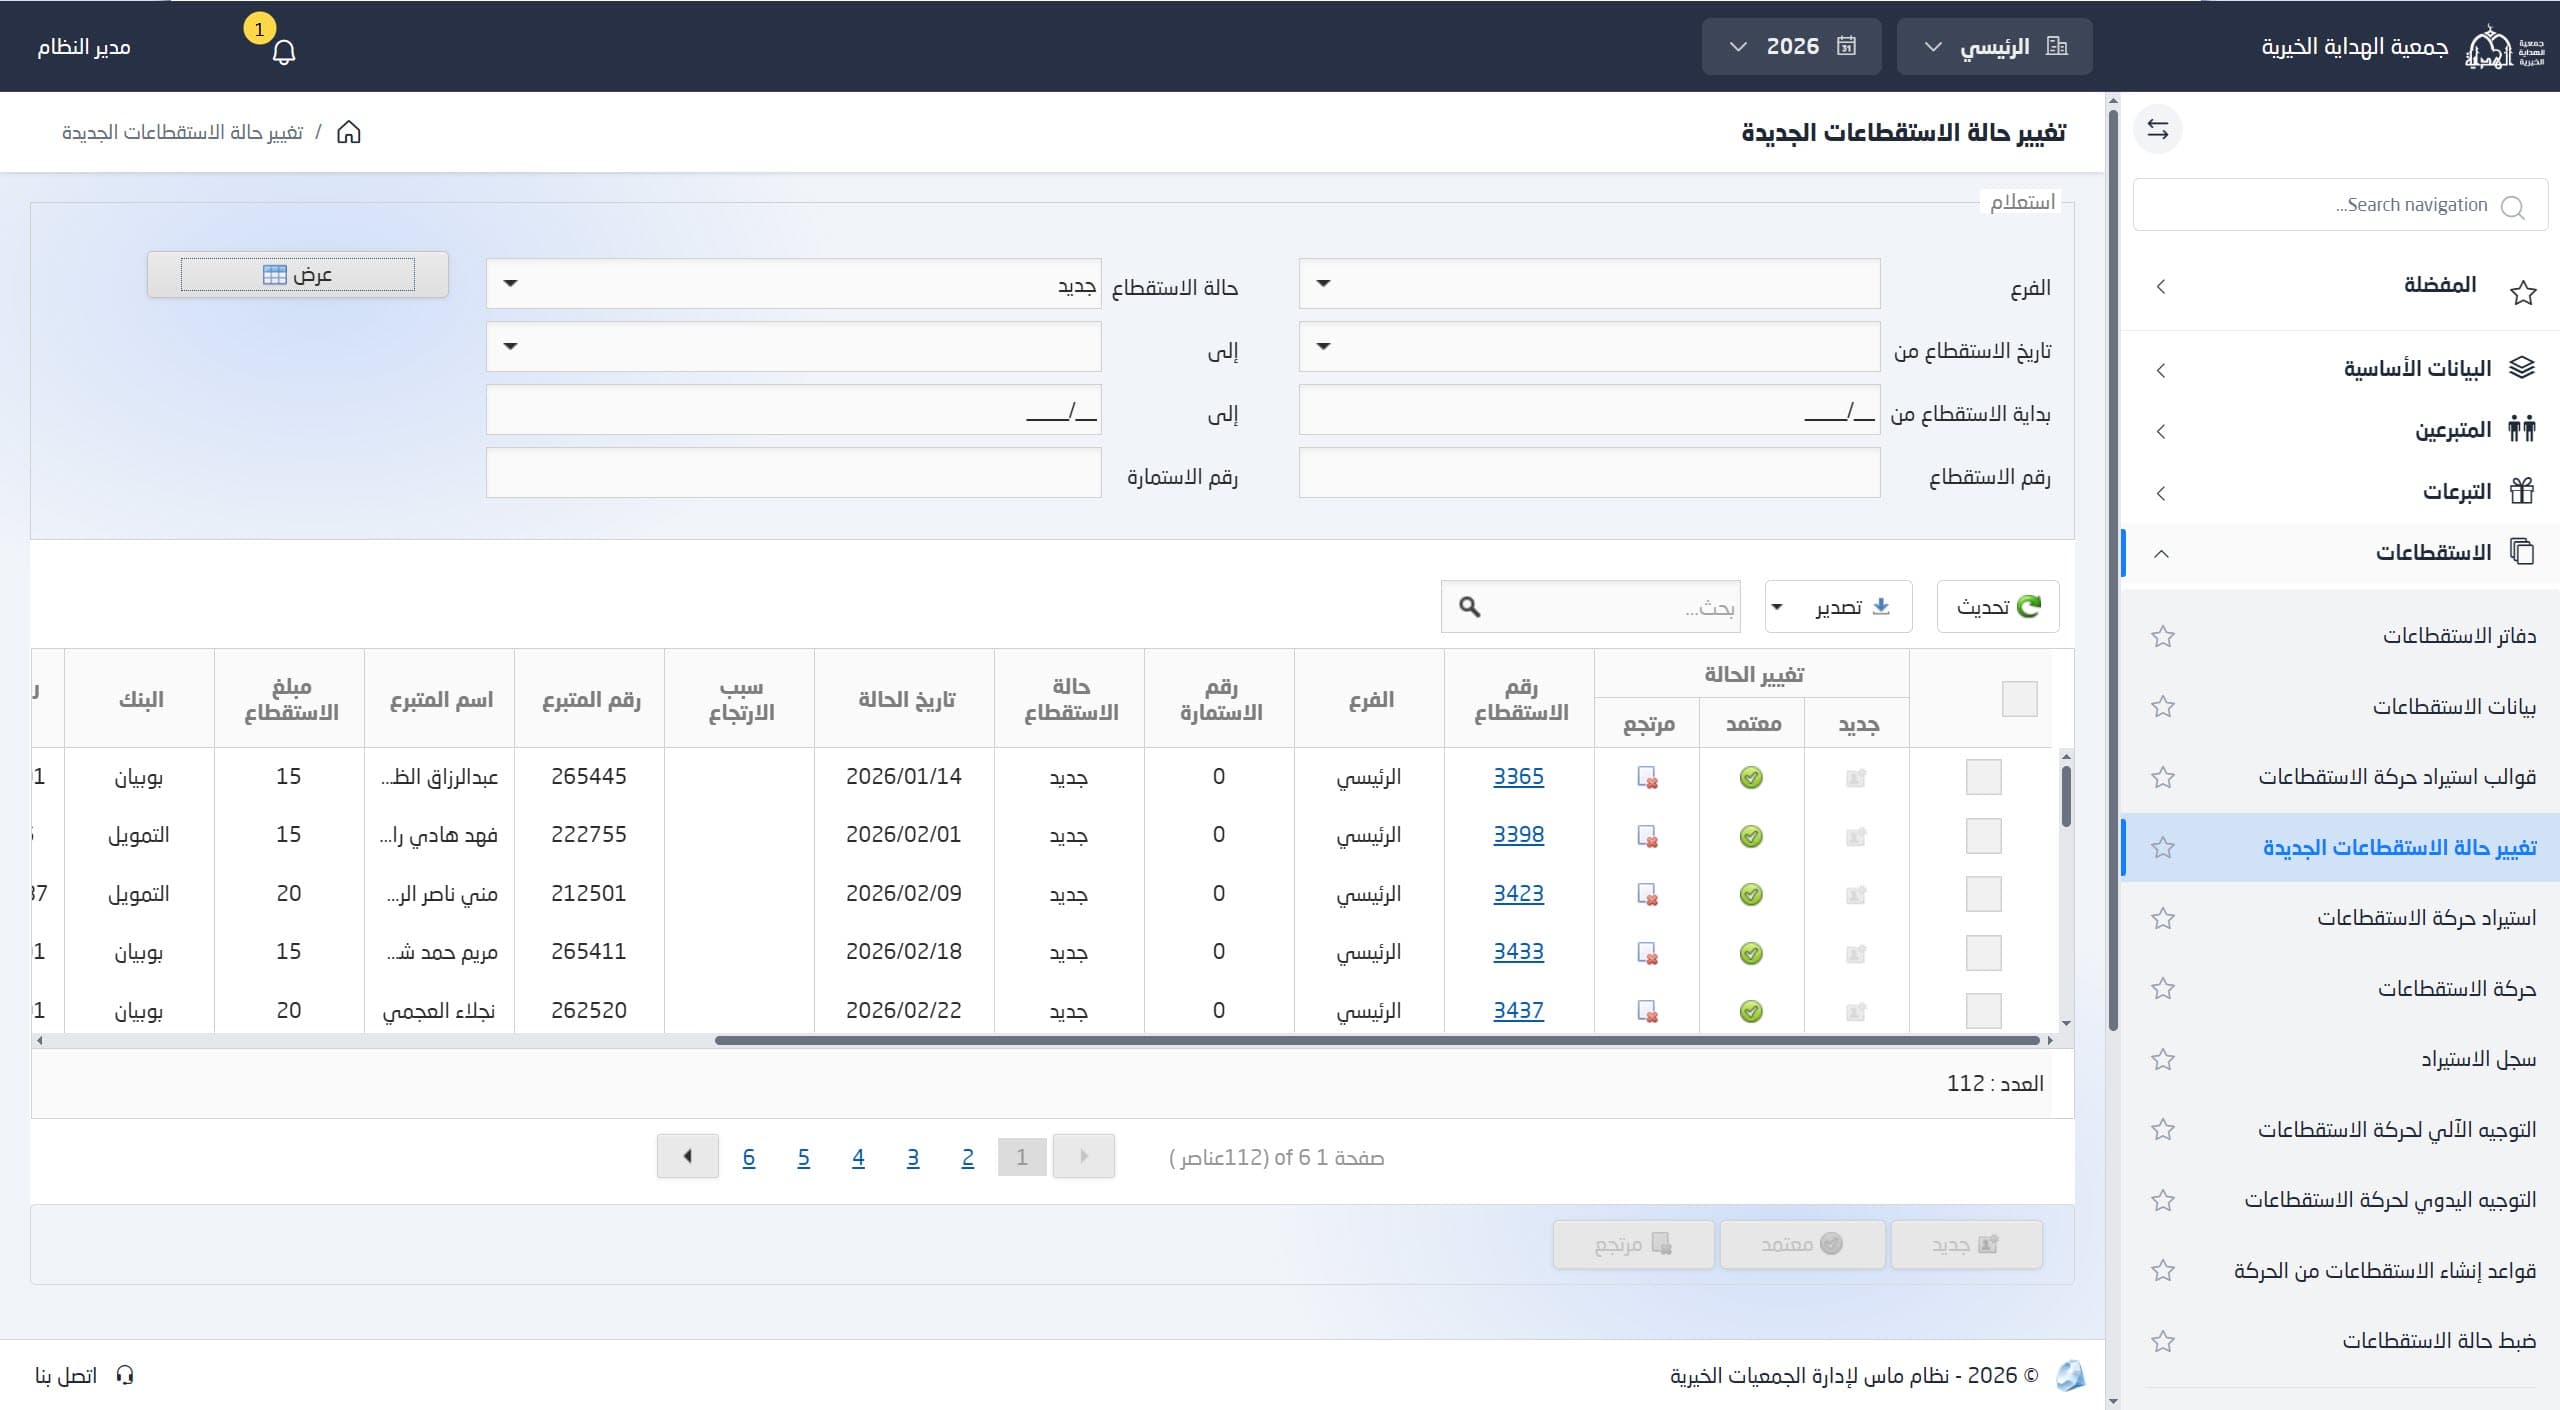Click the association logo in header
Image resolution: width=2560 pixels, height=1410 pixels.
coord(2503,47)
